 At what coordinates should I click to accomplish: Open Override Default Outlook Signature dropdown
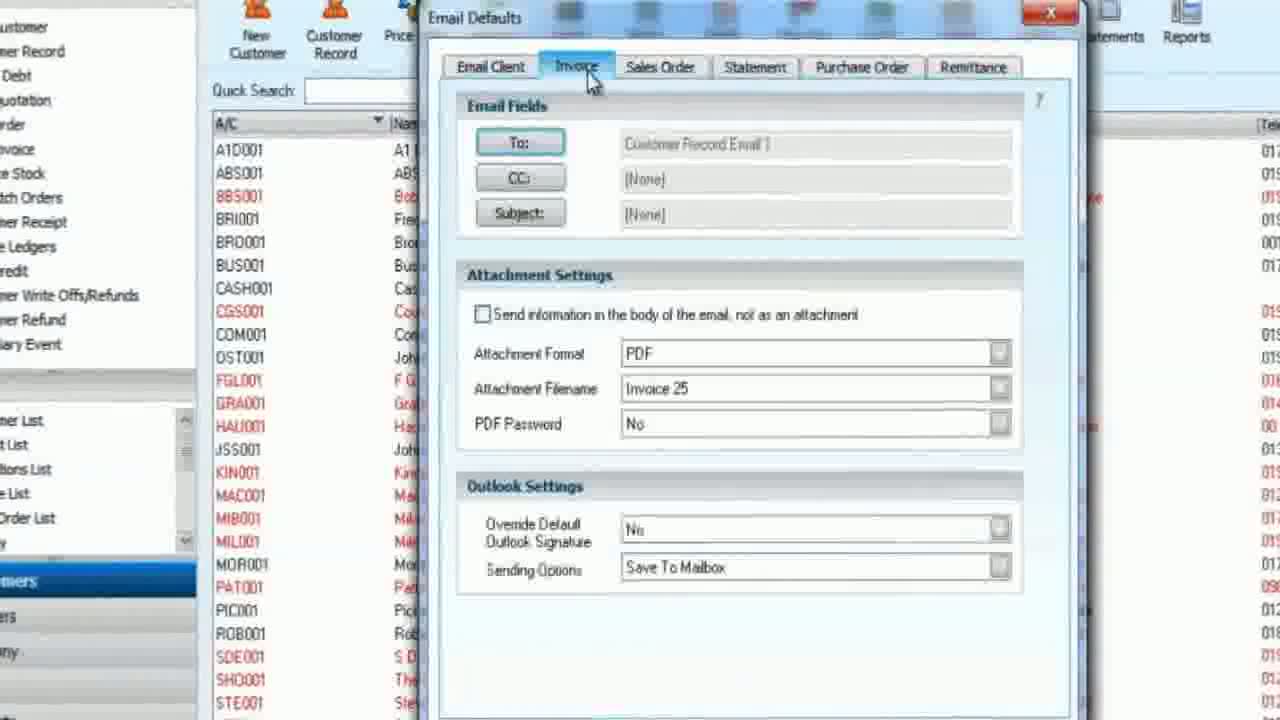1000,530
